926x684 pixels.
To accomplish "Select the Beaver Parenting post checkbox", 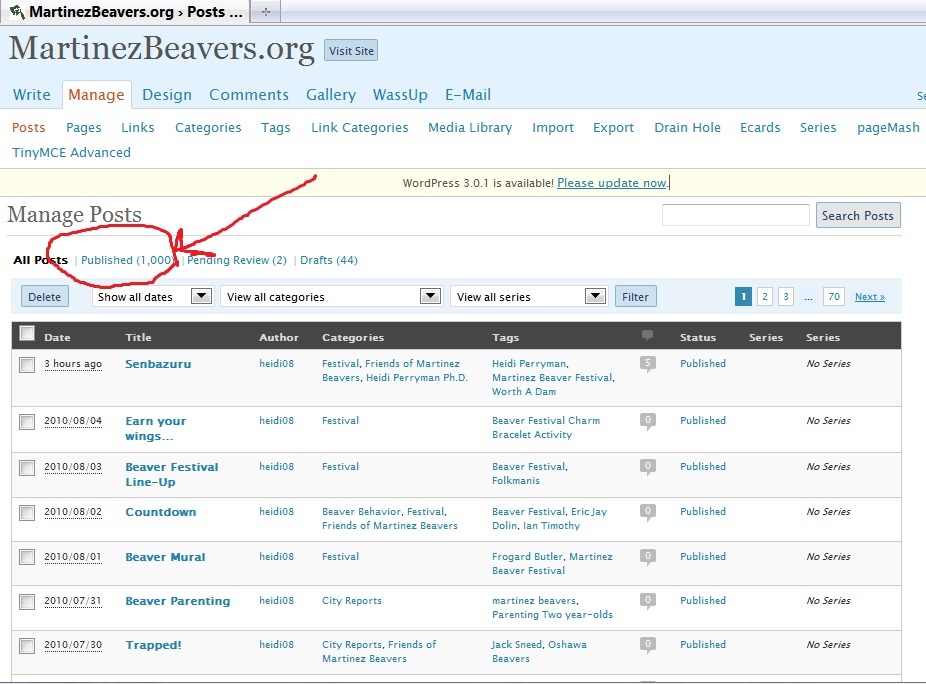I will (27, 602).
